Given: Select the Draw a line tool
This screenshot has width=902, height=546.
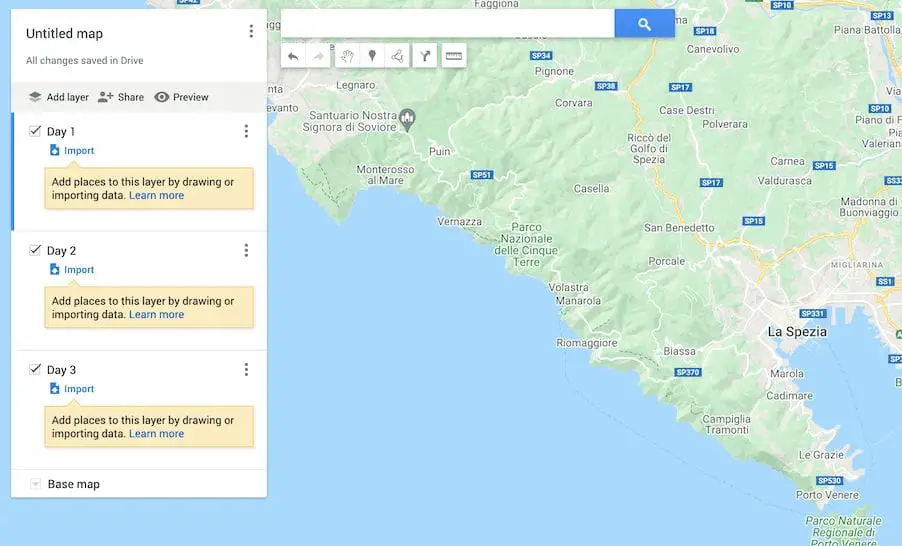Looking at the screenshot, I should [x=397, y=56].
